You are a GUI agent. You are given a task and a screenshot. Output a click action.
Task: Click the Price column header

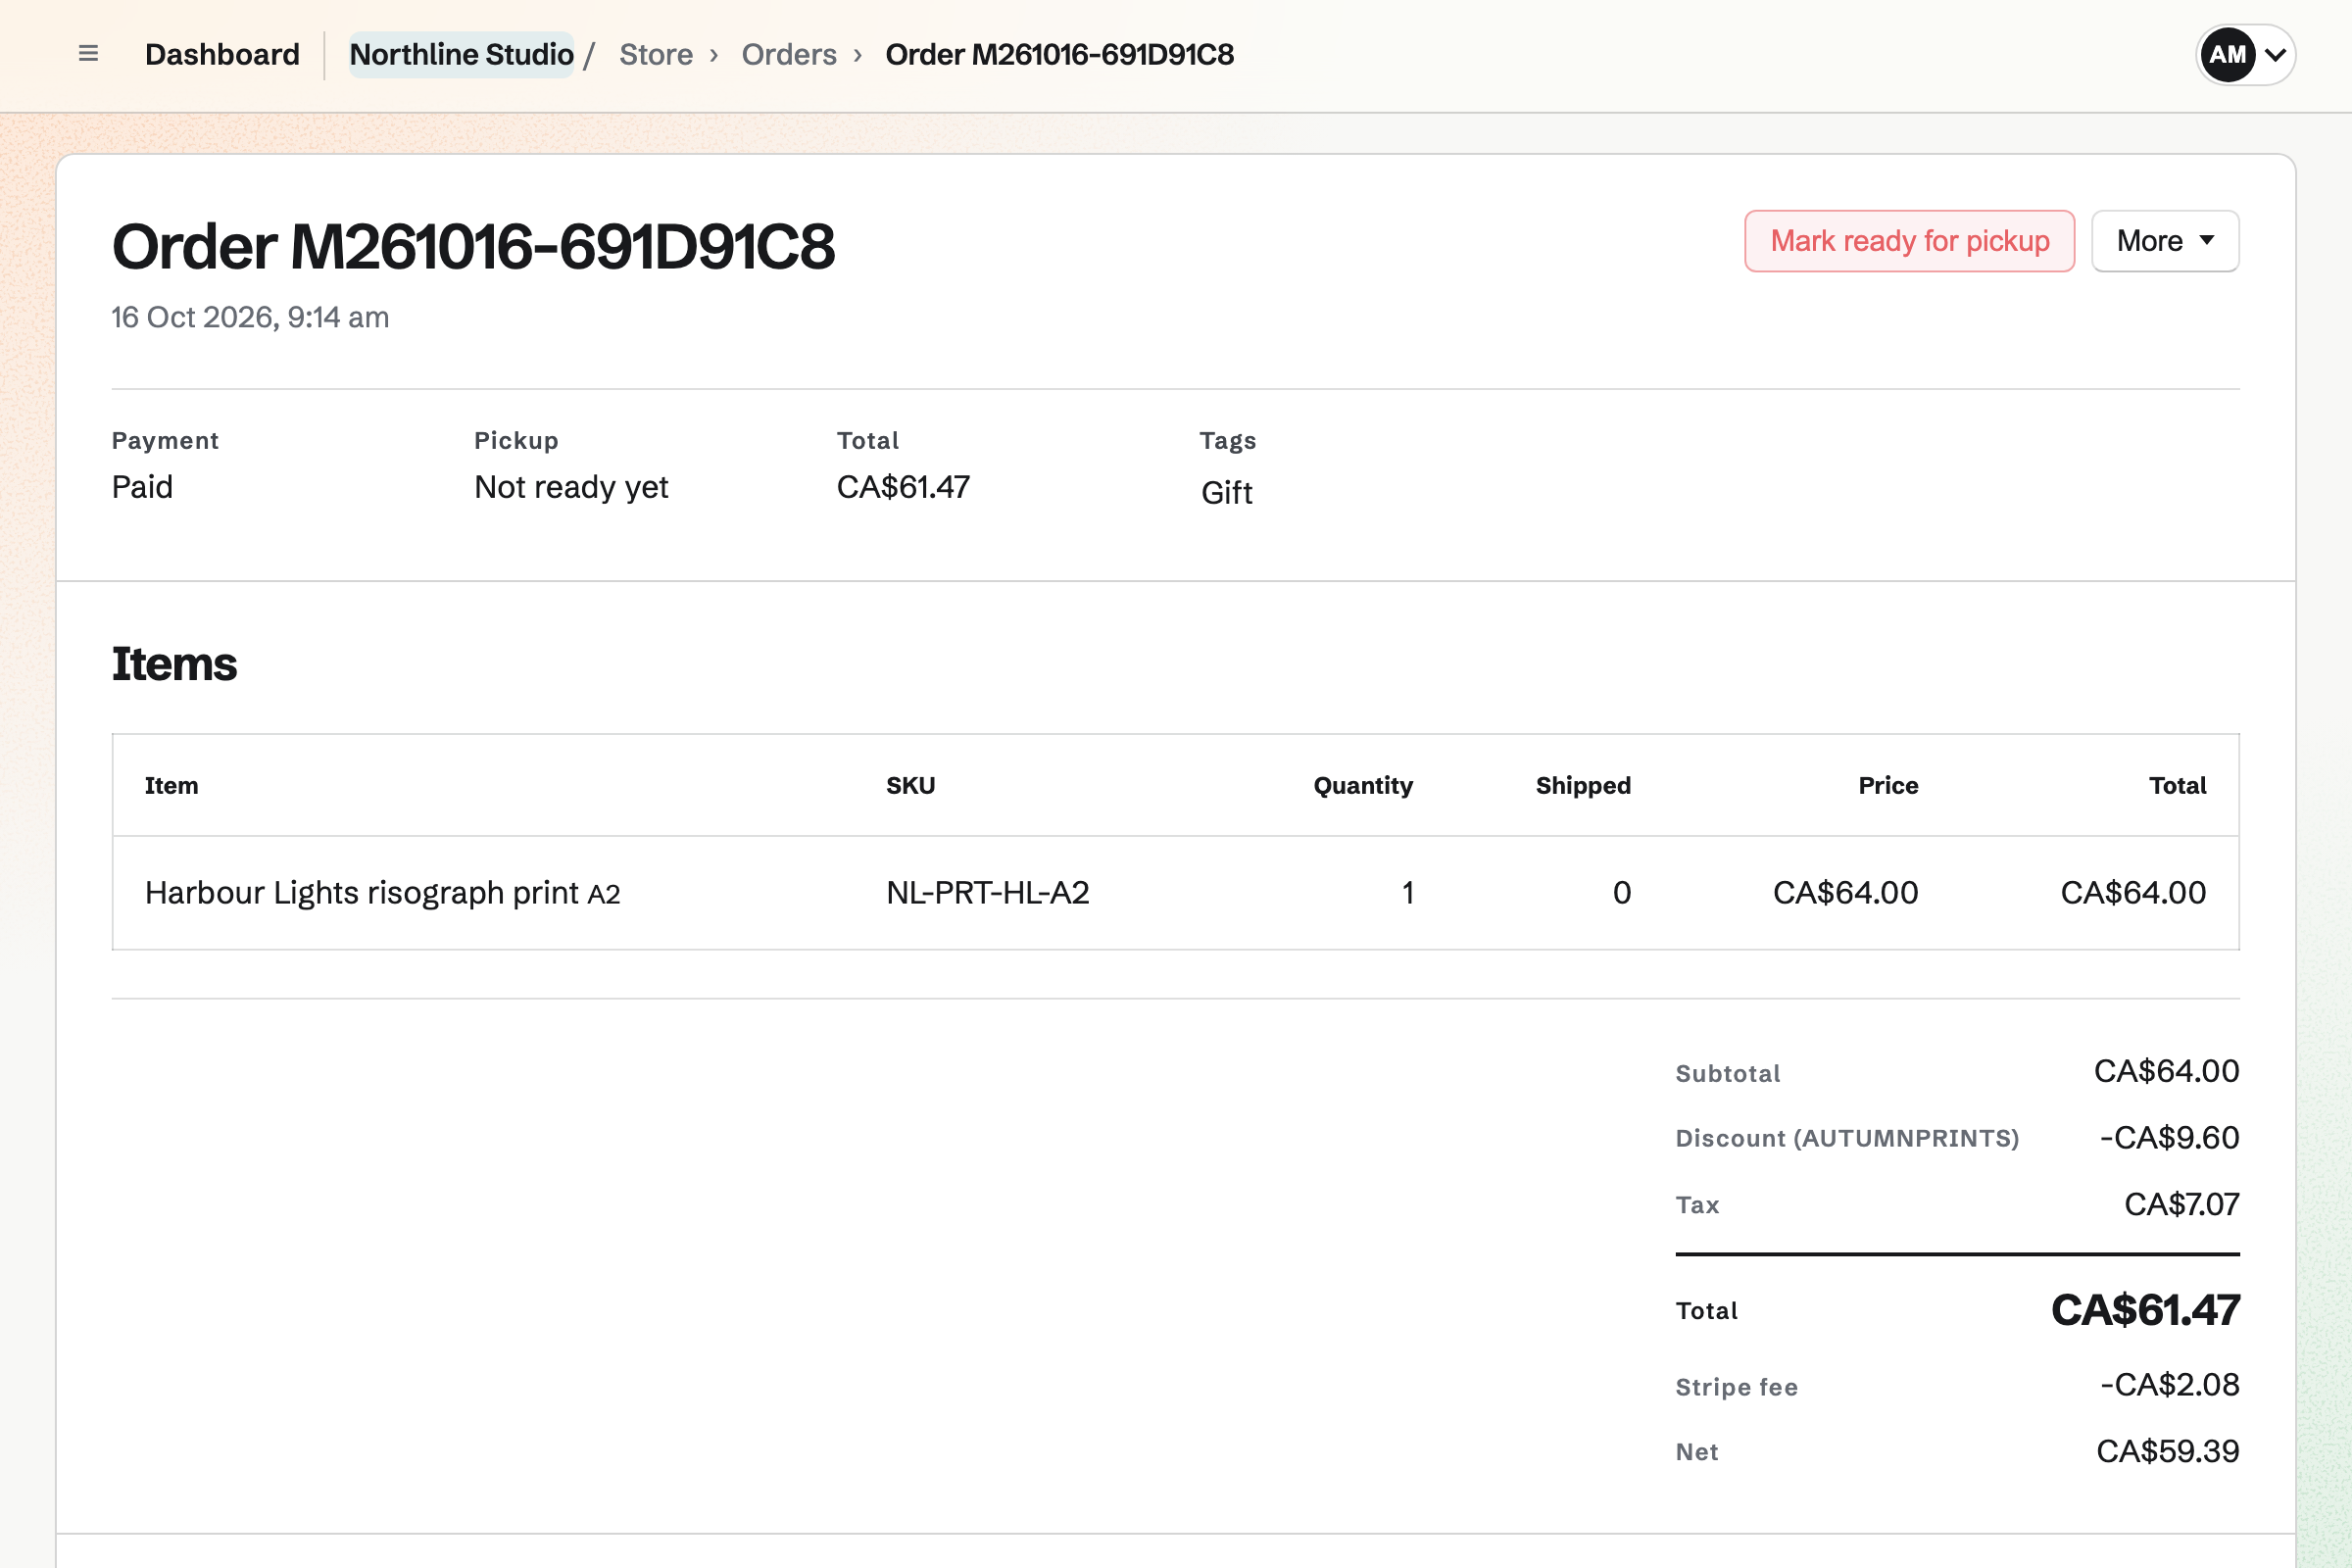[x=1888, y=786]
